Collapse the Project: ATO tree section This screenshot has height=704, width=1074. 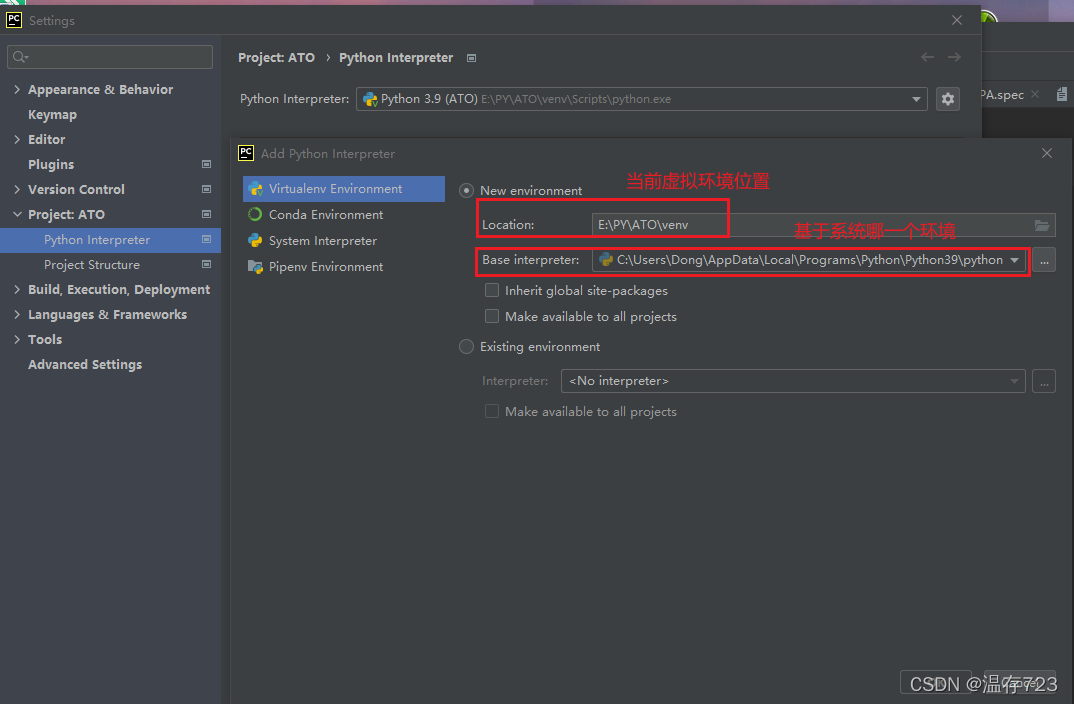tap(17, 214)
